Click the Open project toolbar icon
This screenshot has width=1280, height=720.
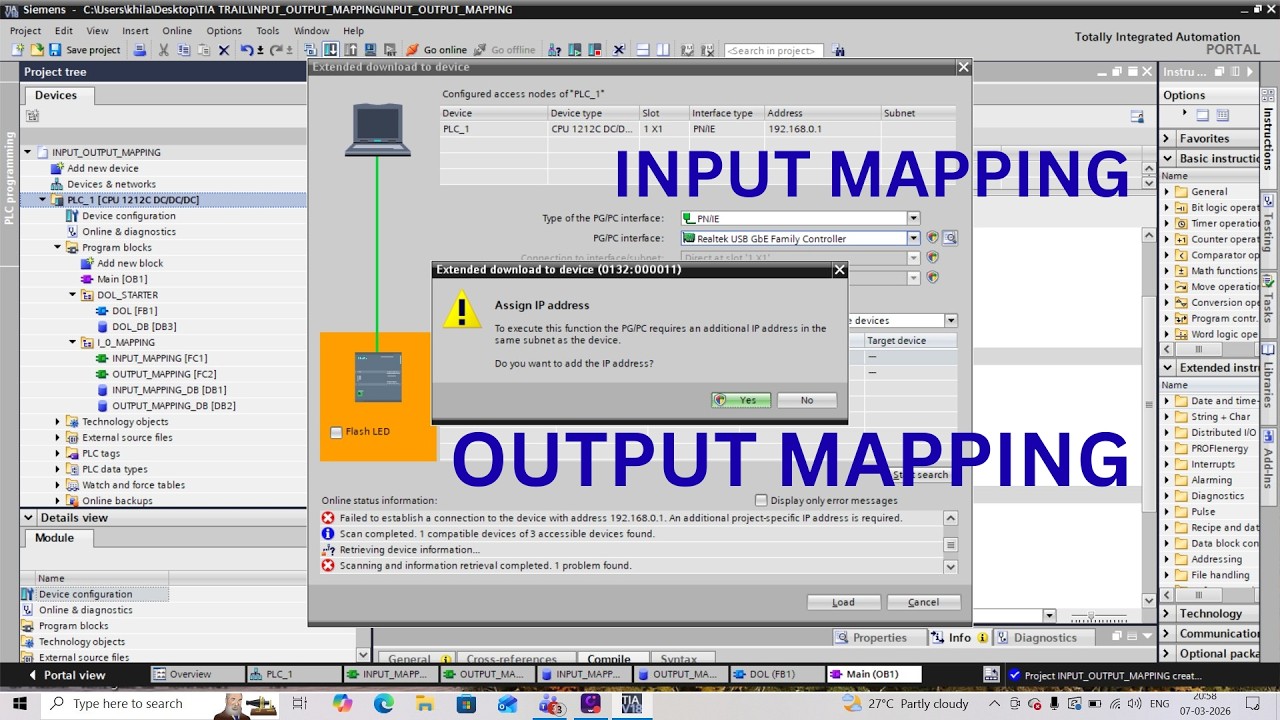tap(37, 50)
